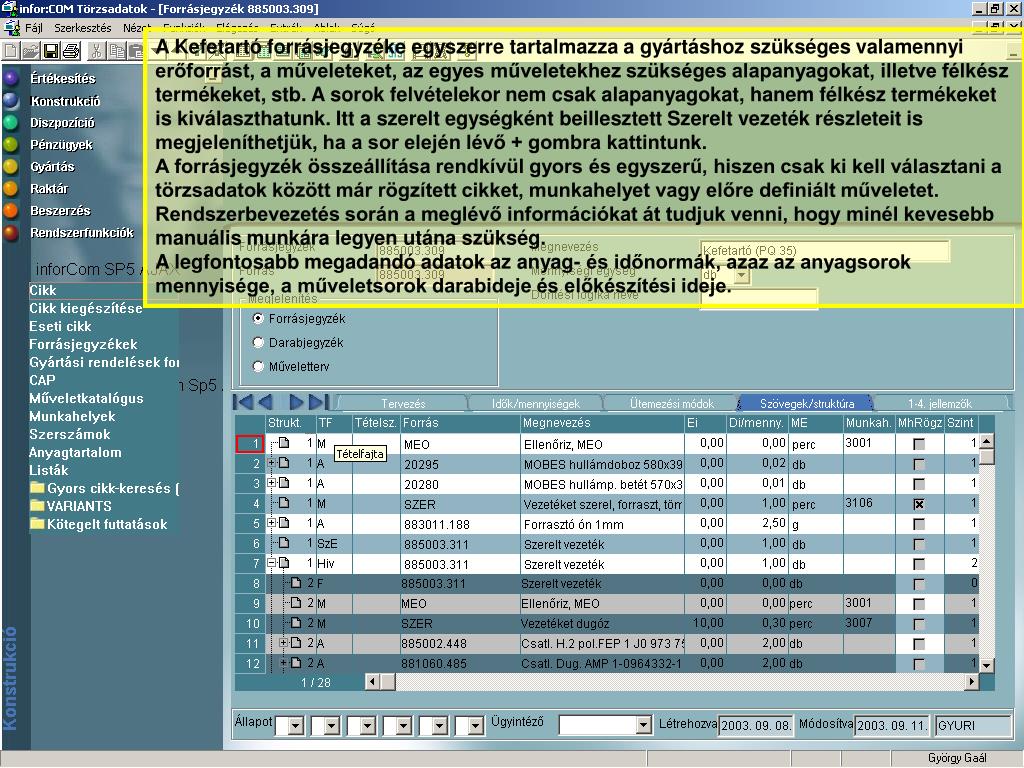Image resolution: width=1024 pixels, height=768 pixels.
Task: Open the Gyártás module
Action: pos(52,167)
